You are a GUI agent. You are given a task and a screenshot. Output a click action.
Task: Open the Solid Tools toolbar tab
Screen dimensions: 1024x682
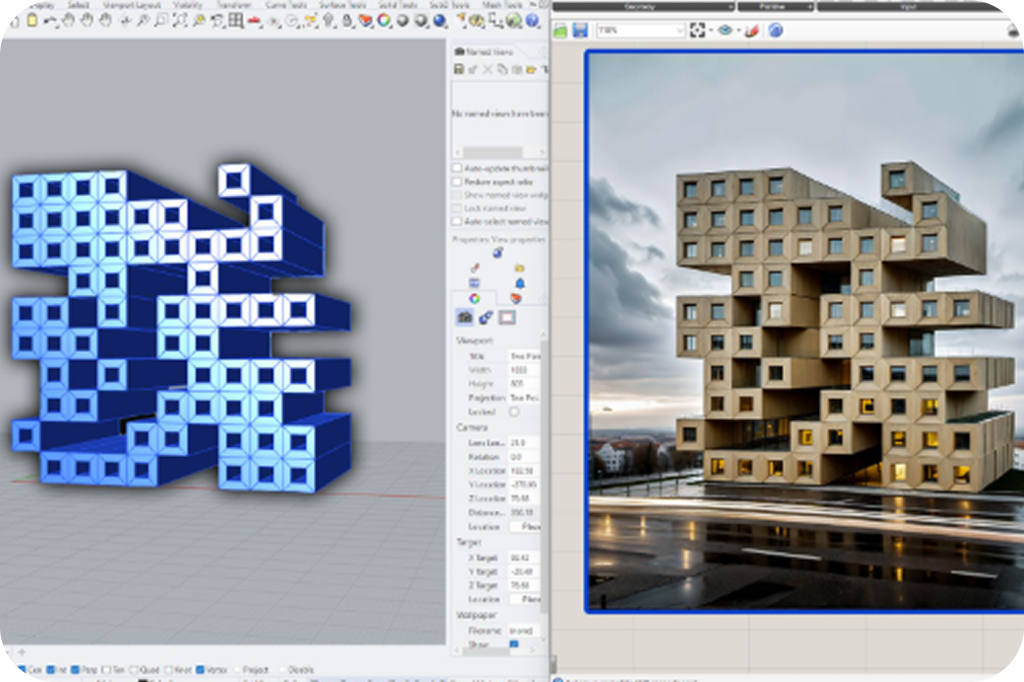(397, 5)
